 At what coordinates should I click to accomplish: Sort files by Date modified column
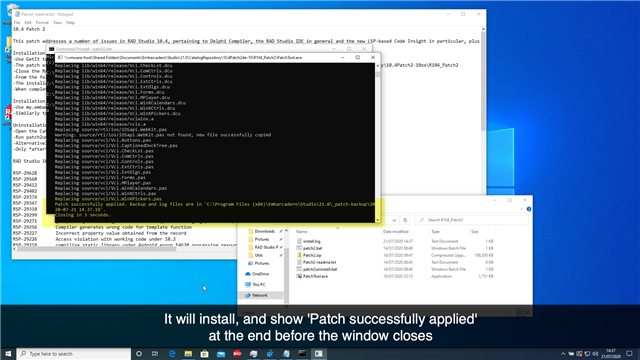pos(396,231)
